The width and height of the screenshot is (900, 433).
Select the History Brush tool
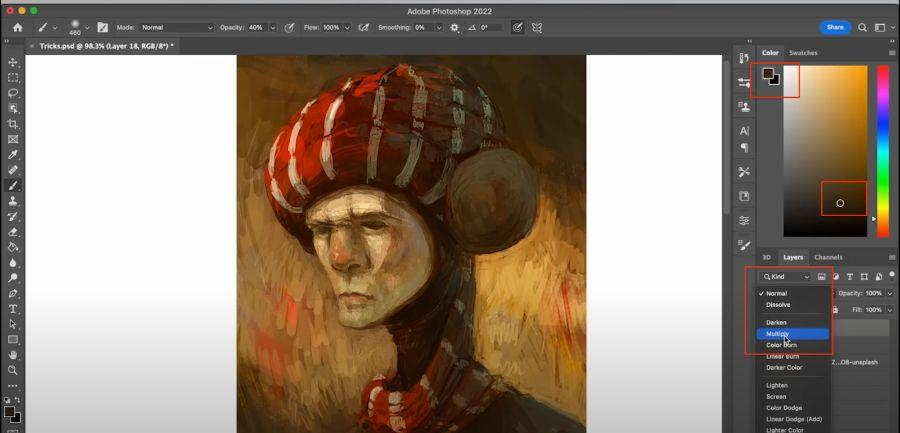(x=13, y=216)
